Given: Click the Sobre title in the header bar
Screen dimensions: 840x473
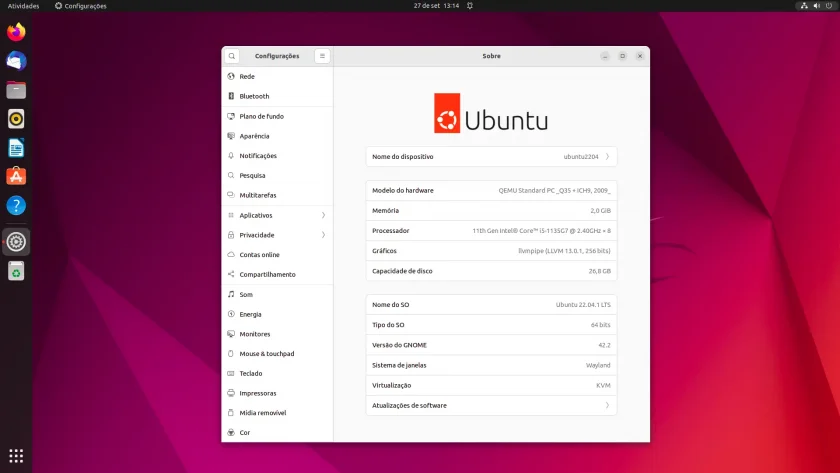Looking at the screenshot, I should point(491,56).
